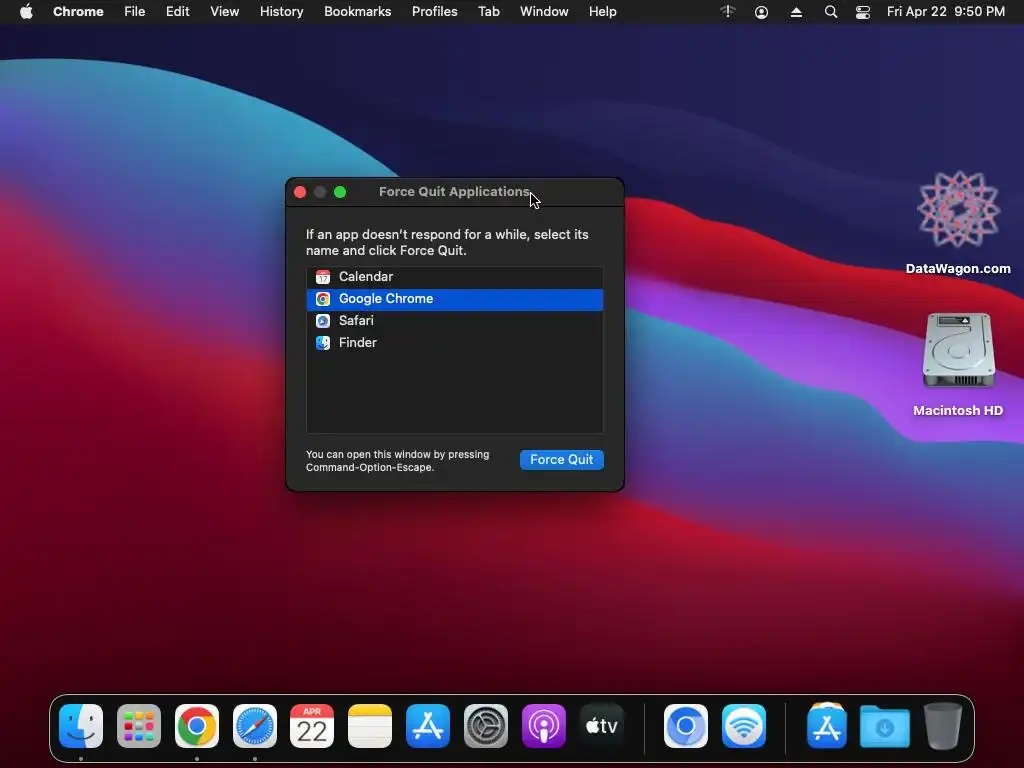Open the Applications stack in the Dock
The width and height of the screenshot is (1024, 768).
pyautogui.click(x=827, y=726)
